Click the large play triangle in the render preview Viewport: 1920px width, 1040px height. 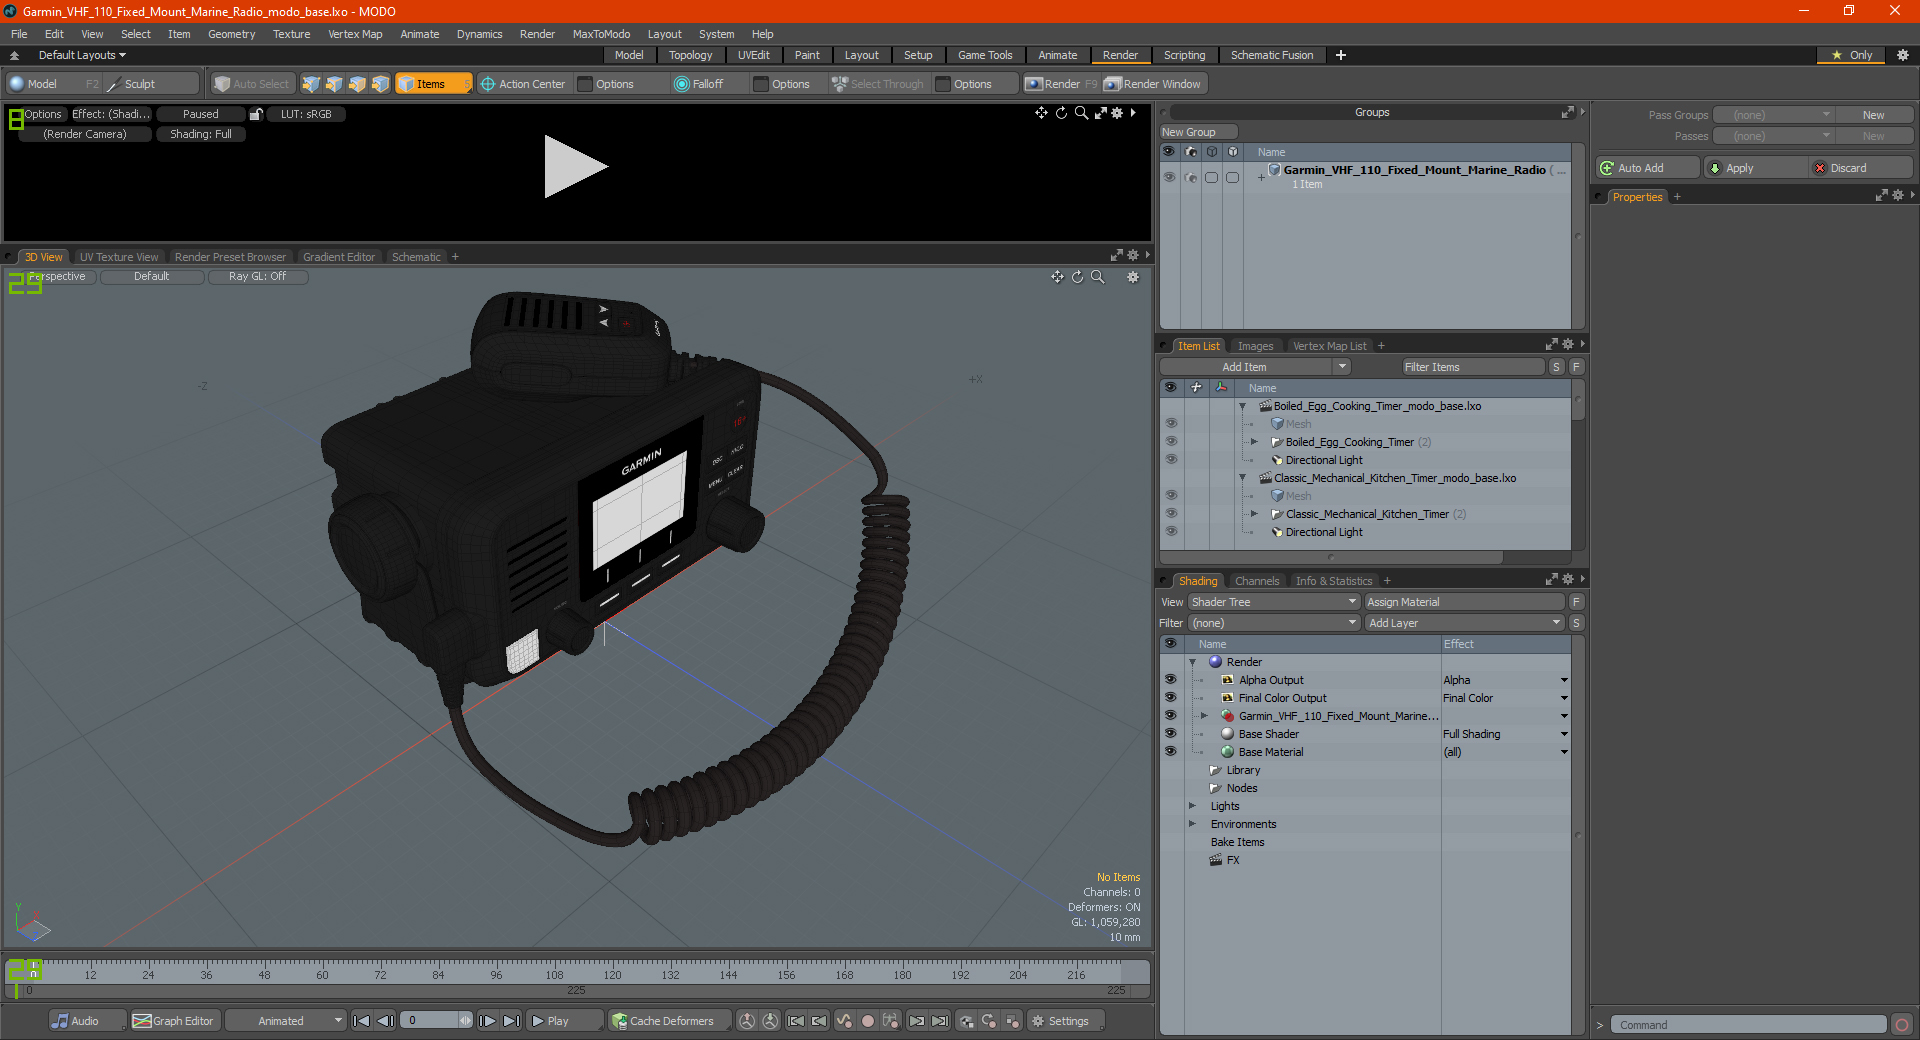tap(575, 166)
